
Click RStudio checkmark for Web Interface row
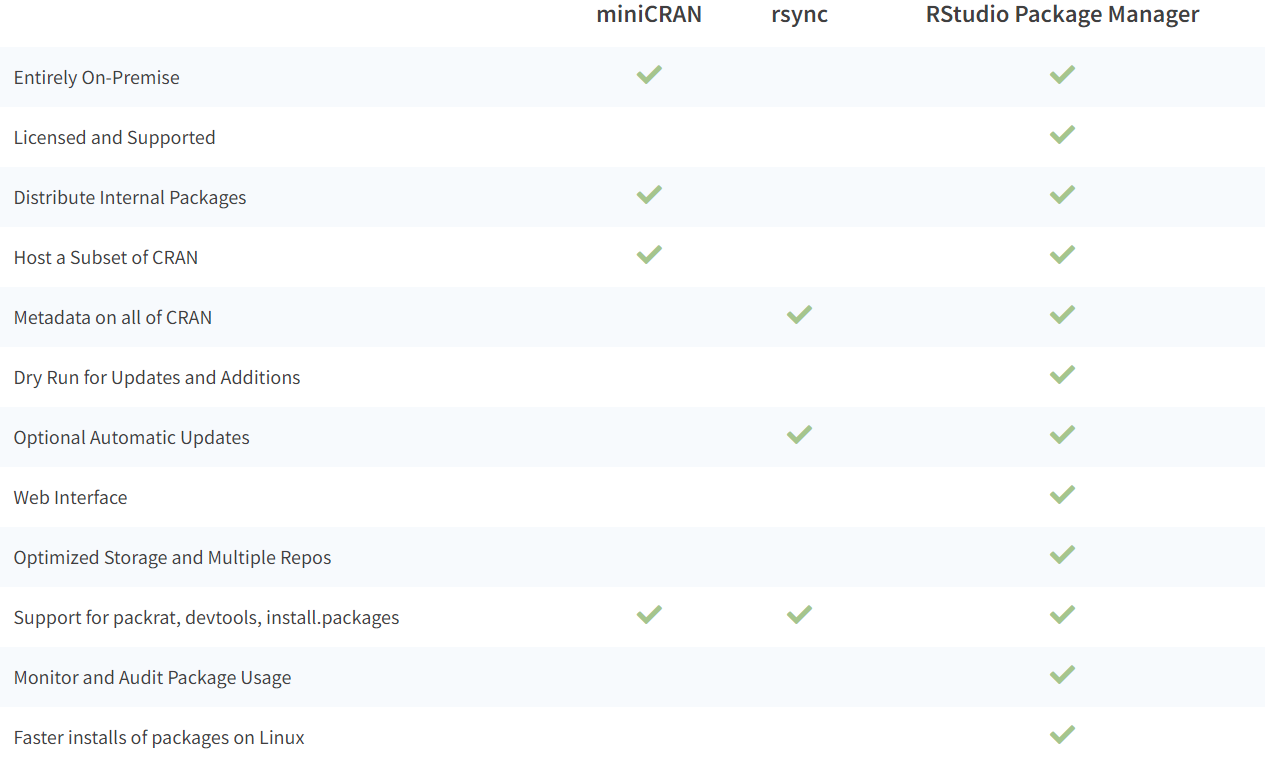pos(1062,495)
